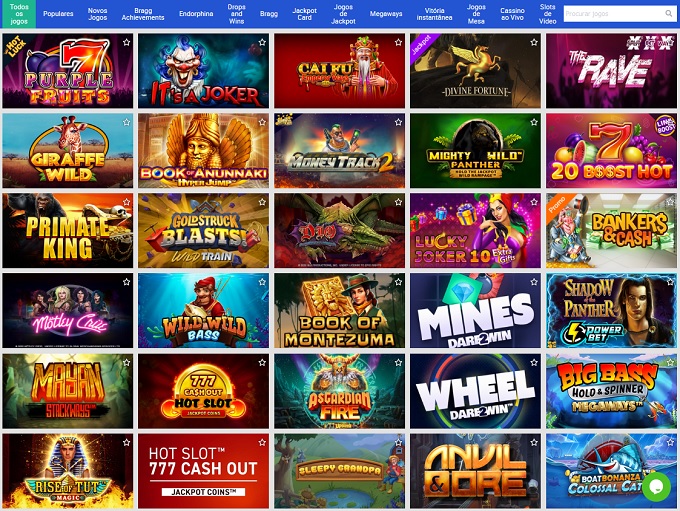Click star icon on Cai Fu game

pos(398,42)
